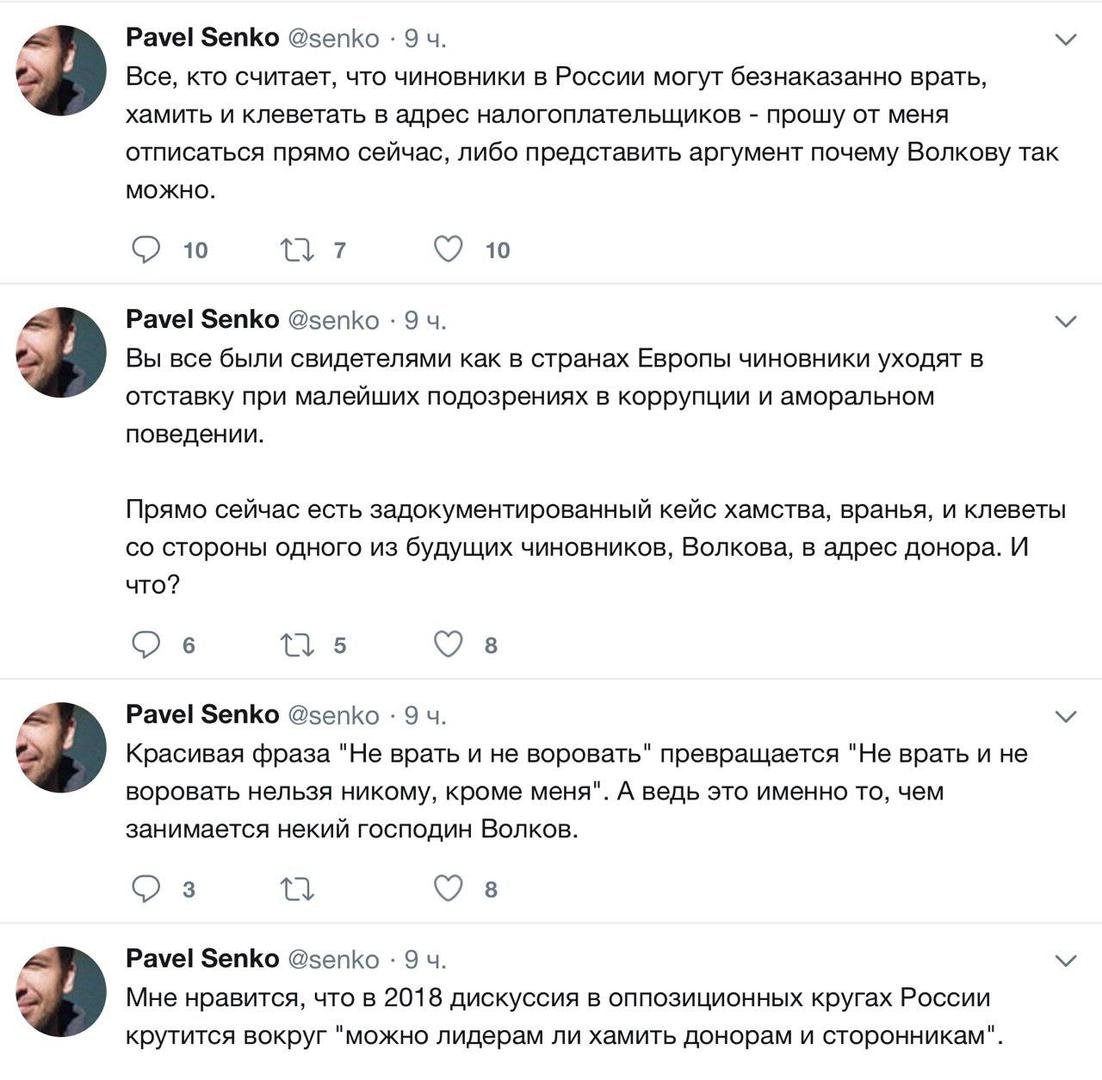
Task: Retweet the "Красивая фраза" tweet
Action: click(295, 888)
